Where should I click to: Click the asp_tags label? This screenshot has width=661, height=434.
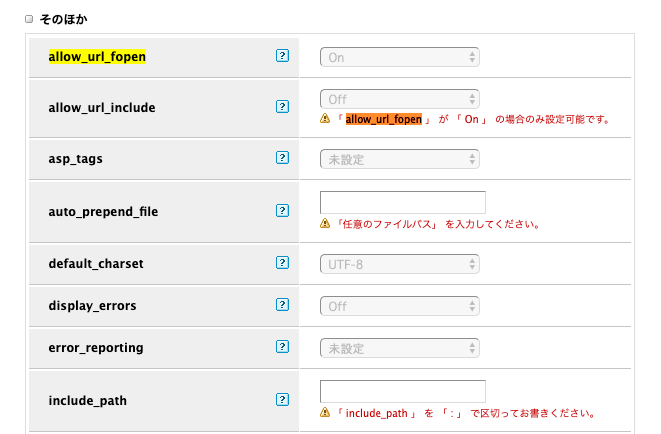75,159
